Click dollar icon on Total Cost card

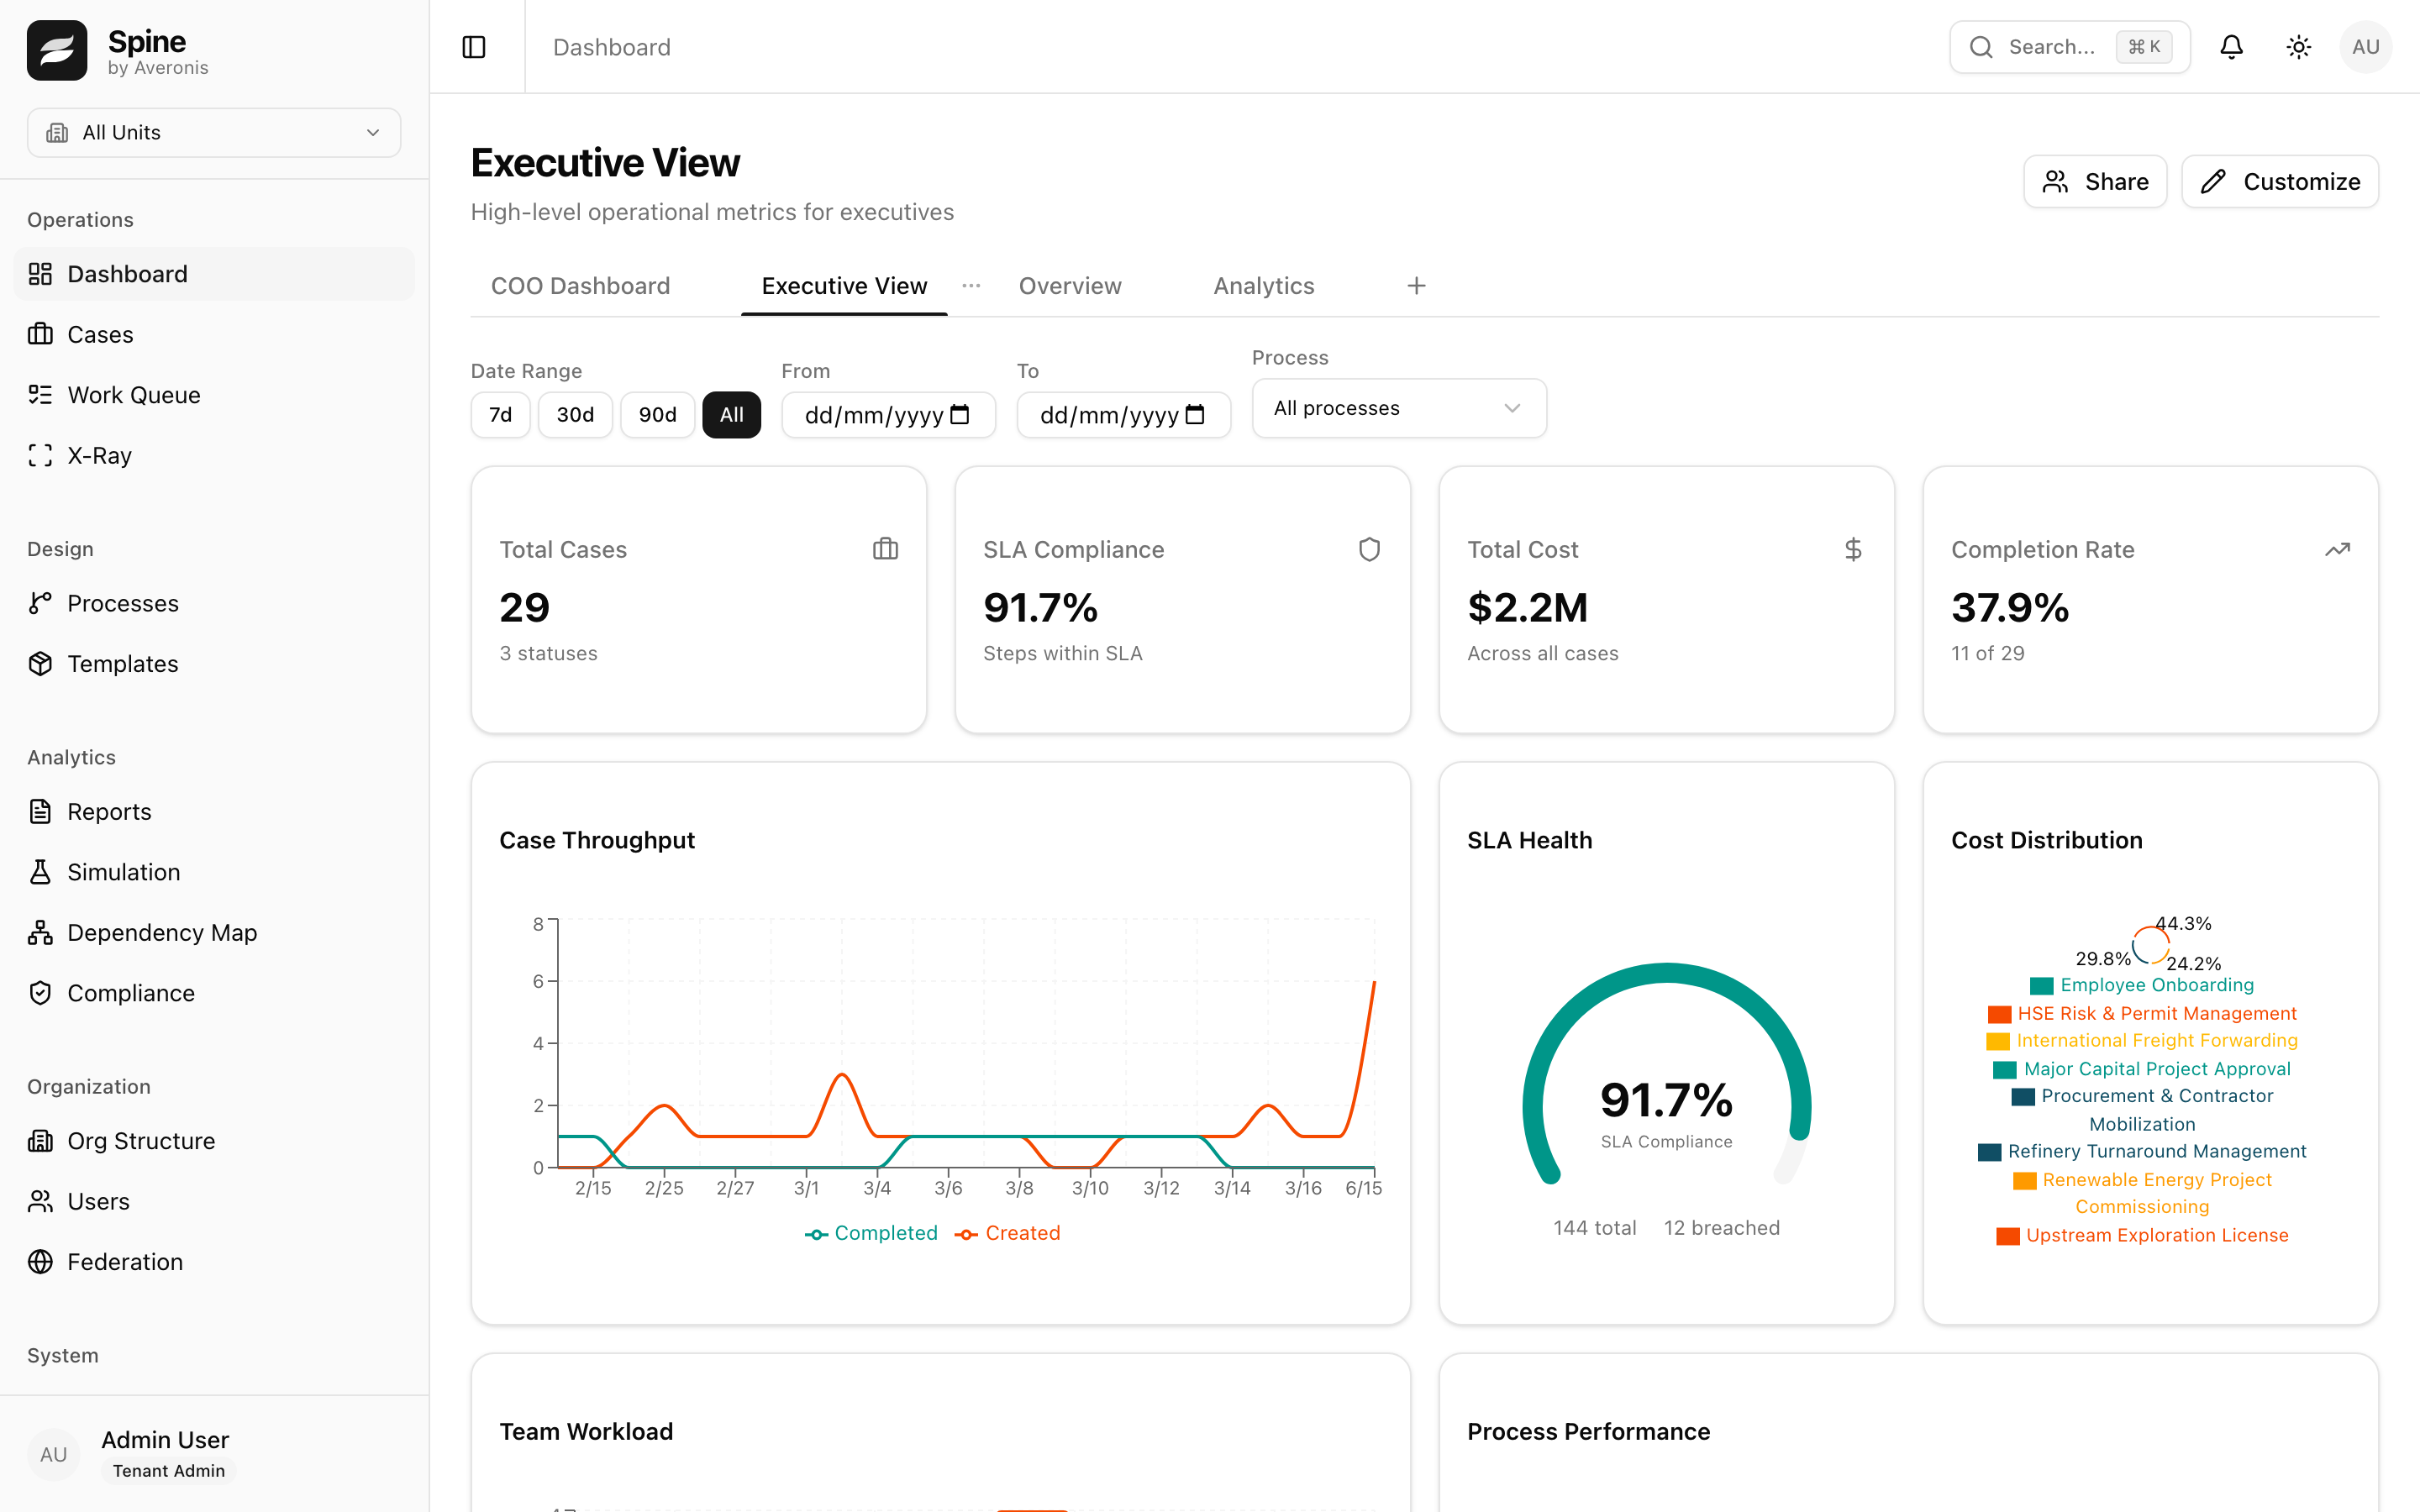click(x=1853, y=549)
